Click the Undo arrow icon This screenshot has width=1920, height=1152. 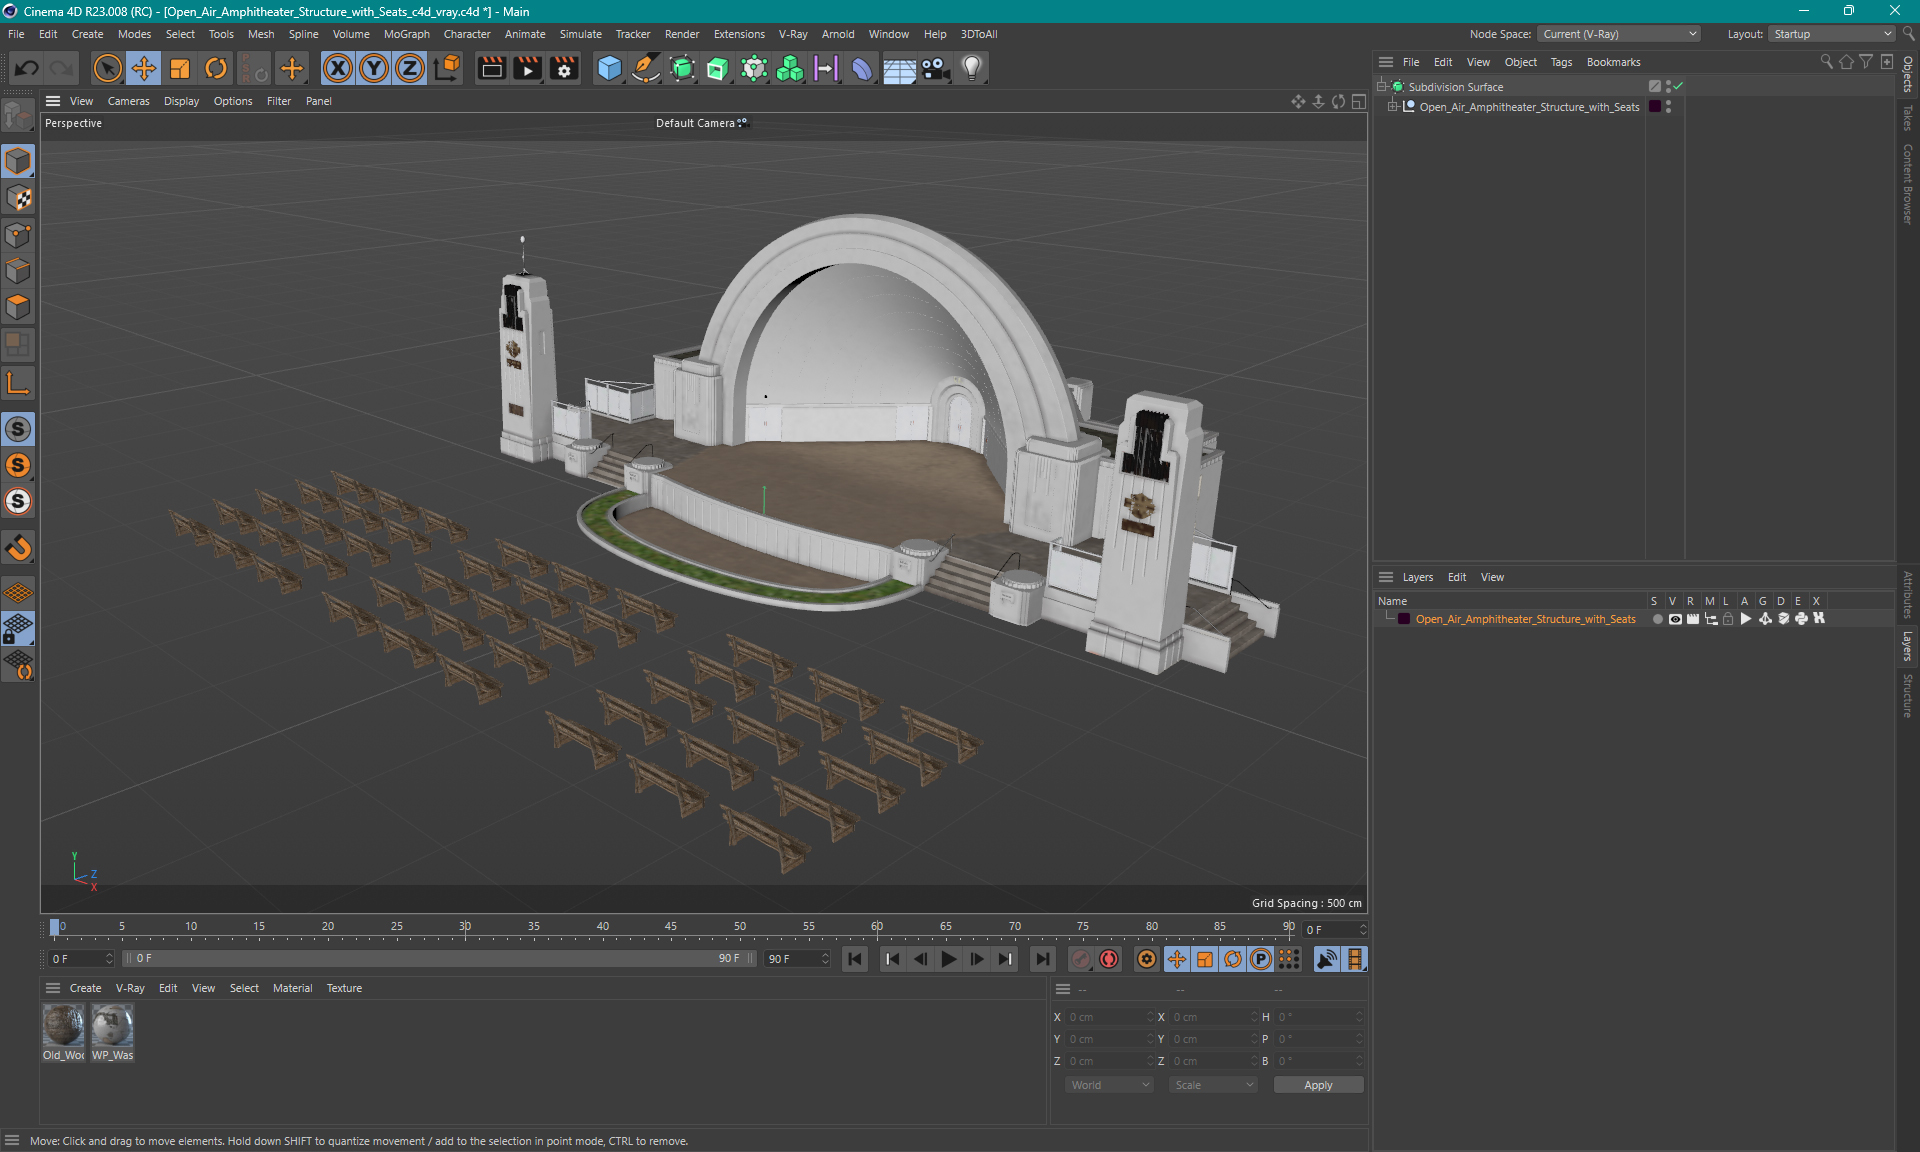27,68
